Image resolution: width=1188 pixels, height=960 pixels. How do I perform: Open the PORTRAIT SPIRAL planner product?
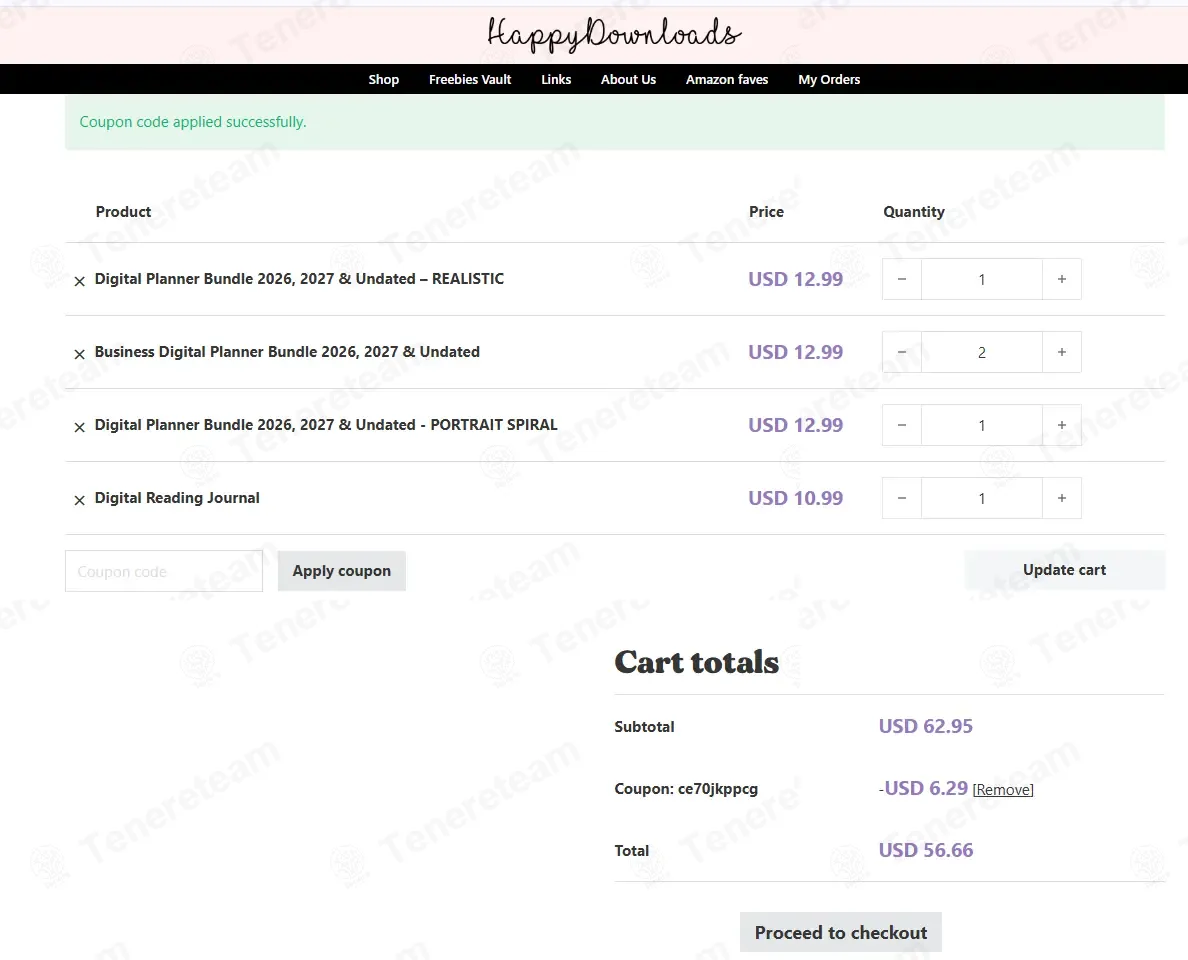(326, 425)
